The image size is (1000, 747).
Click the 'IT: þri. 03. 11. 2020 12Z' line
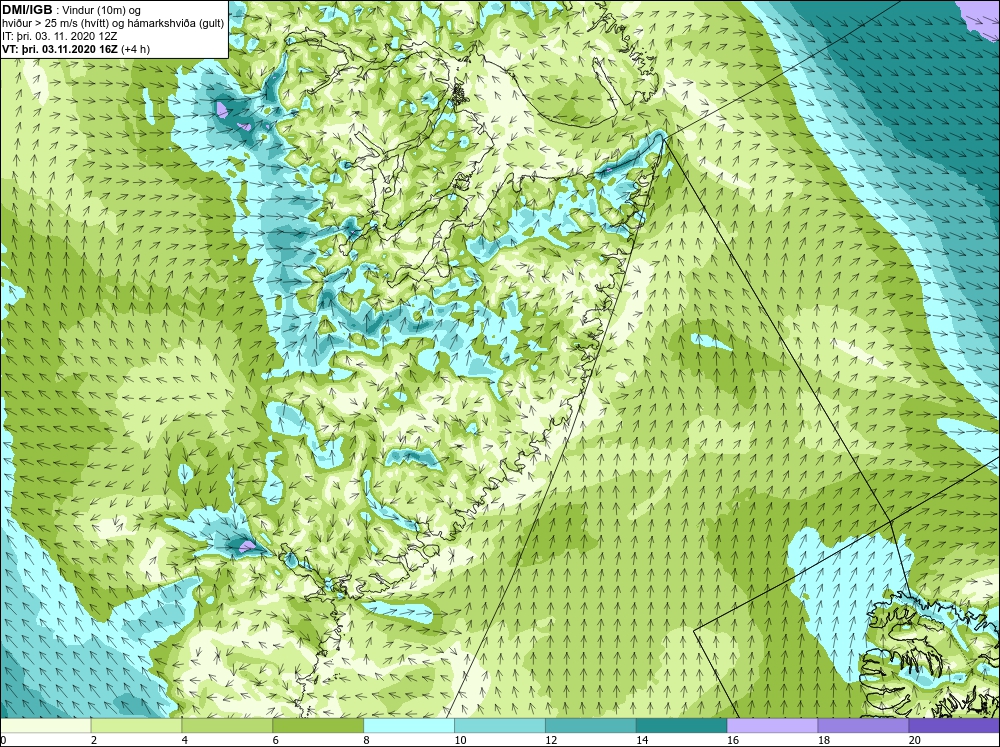point(59,36)
